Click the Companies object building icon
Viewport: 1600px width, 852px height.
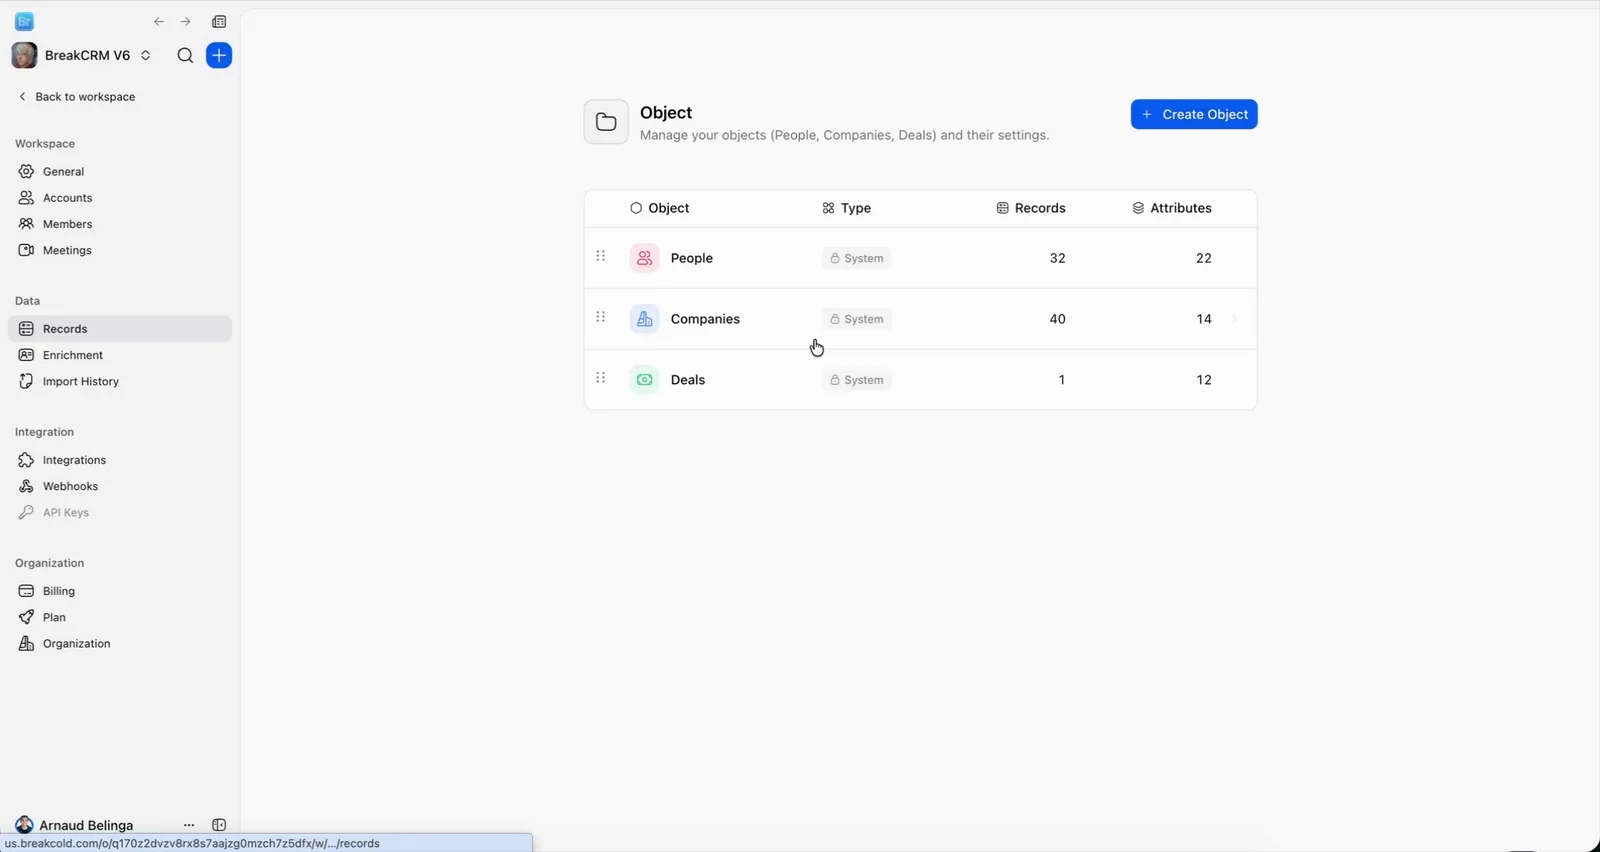click(x=645, y=319)
